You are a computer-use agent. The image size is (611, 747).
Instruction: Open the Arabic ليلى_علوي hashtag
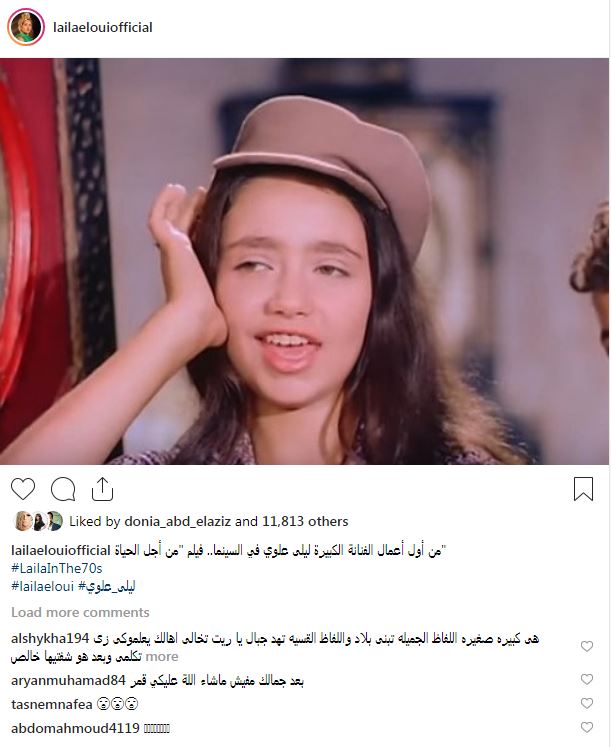tap(107, 586)
